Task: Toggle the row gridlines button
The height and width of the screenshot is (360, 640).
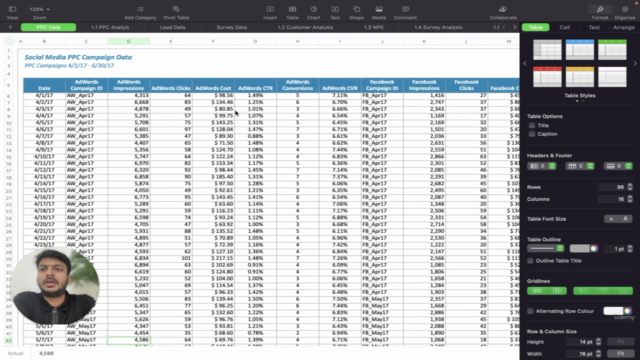Action: pos(537,291)
